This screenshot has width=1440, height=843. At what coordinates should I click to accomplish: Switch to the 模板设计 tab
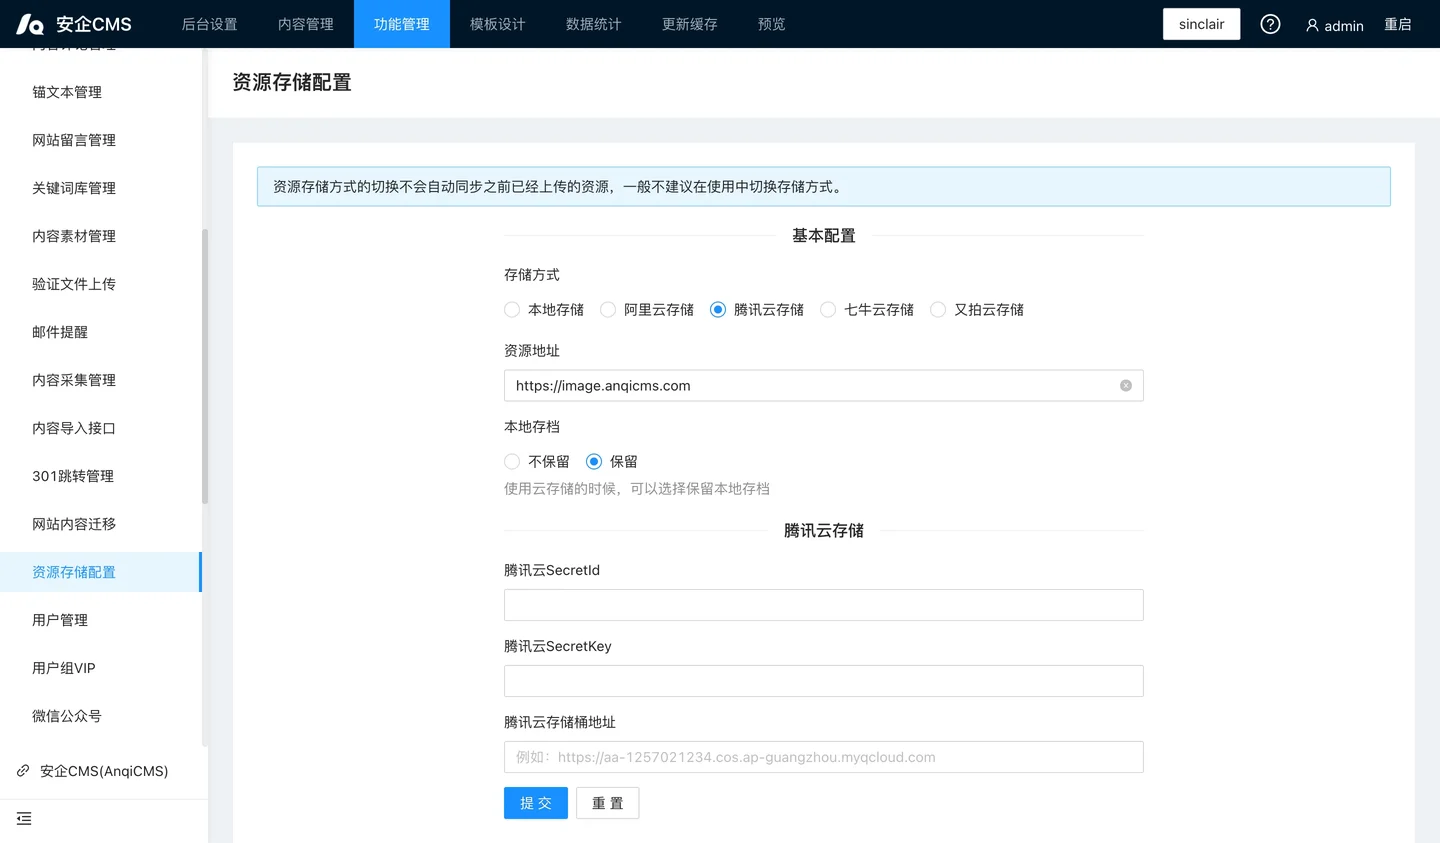click(x=497, y=23)
